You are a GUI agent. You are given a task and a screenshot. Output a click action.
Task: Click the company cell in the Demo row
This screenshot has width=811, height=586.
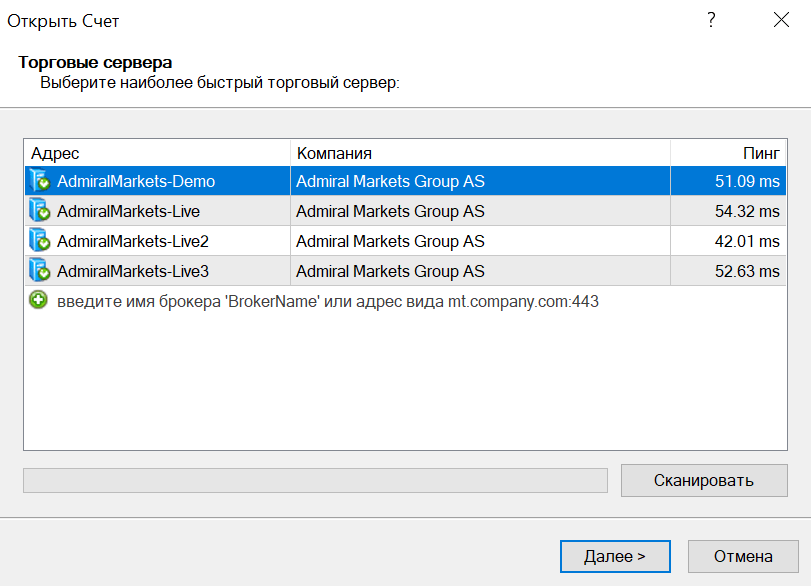tap(480, 181)
